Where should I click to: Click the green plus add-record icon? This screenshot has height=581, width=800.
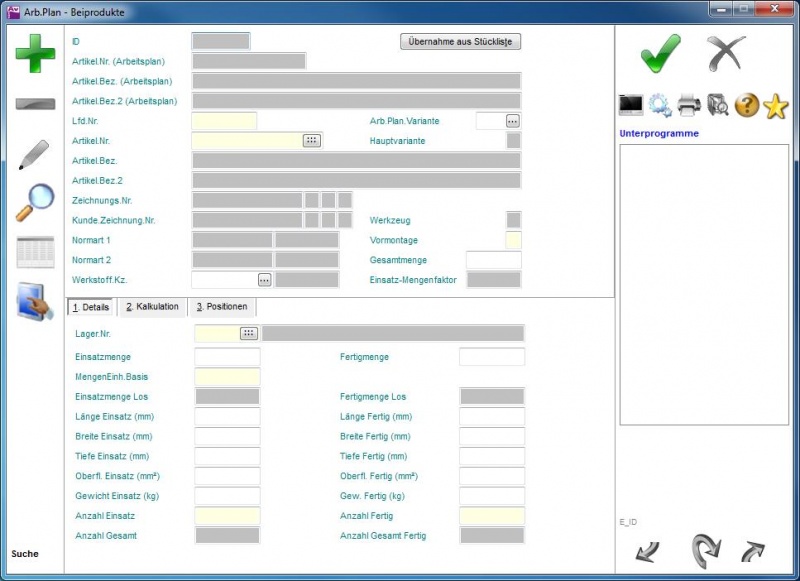(35, 52)
